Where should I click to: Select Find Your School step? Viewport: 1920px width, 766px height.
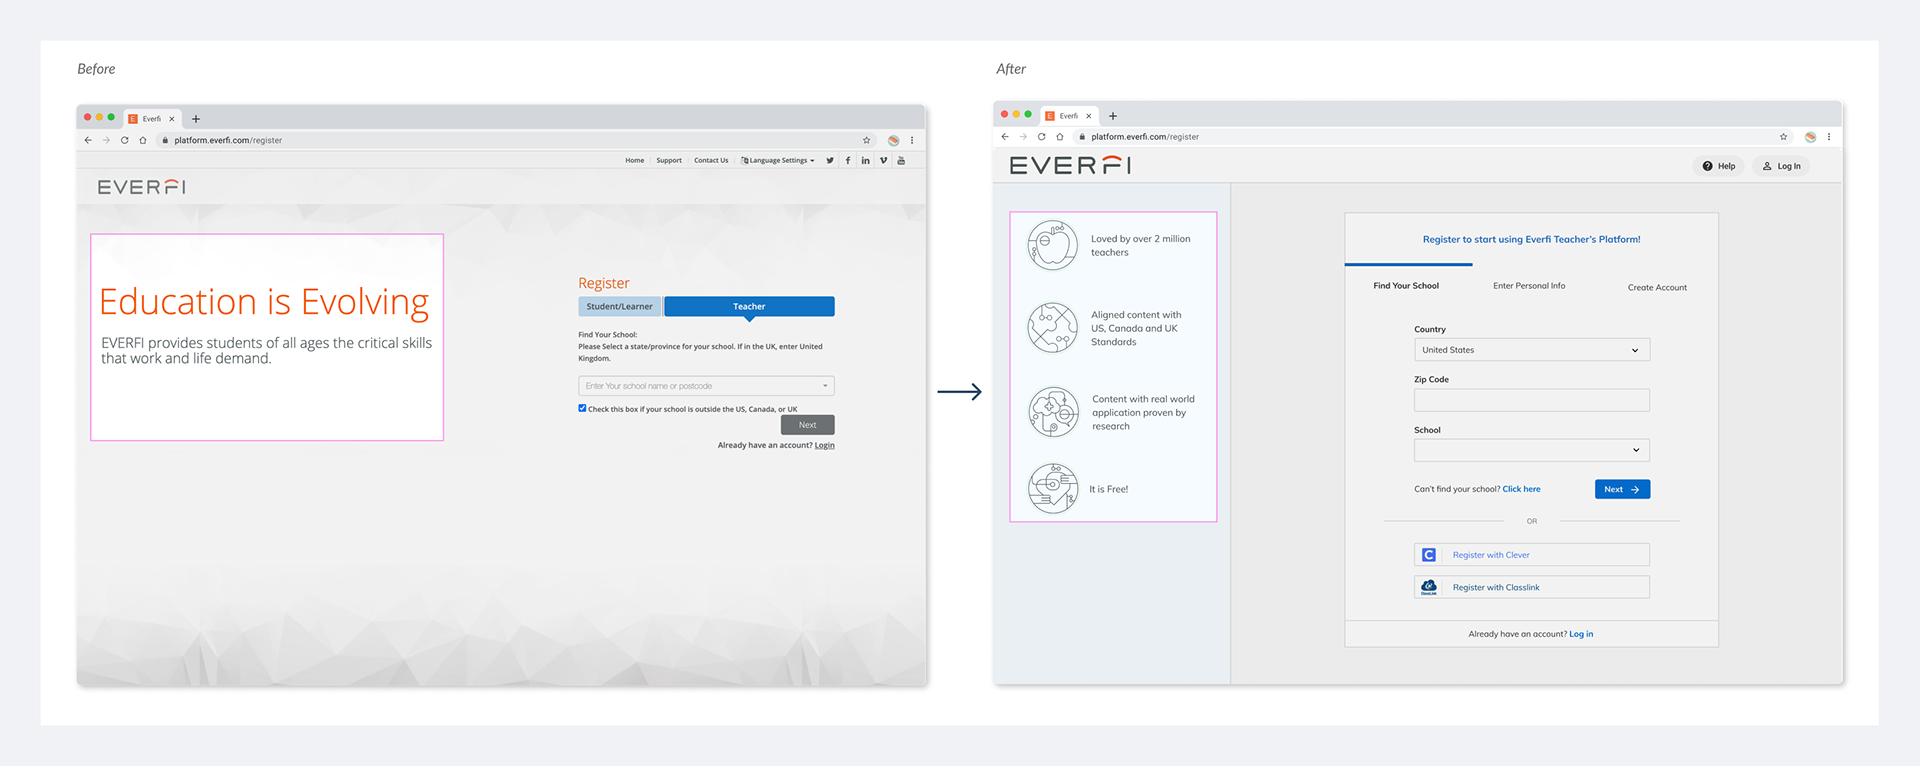[x=1406, y=286]
